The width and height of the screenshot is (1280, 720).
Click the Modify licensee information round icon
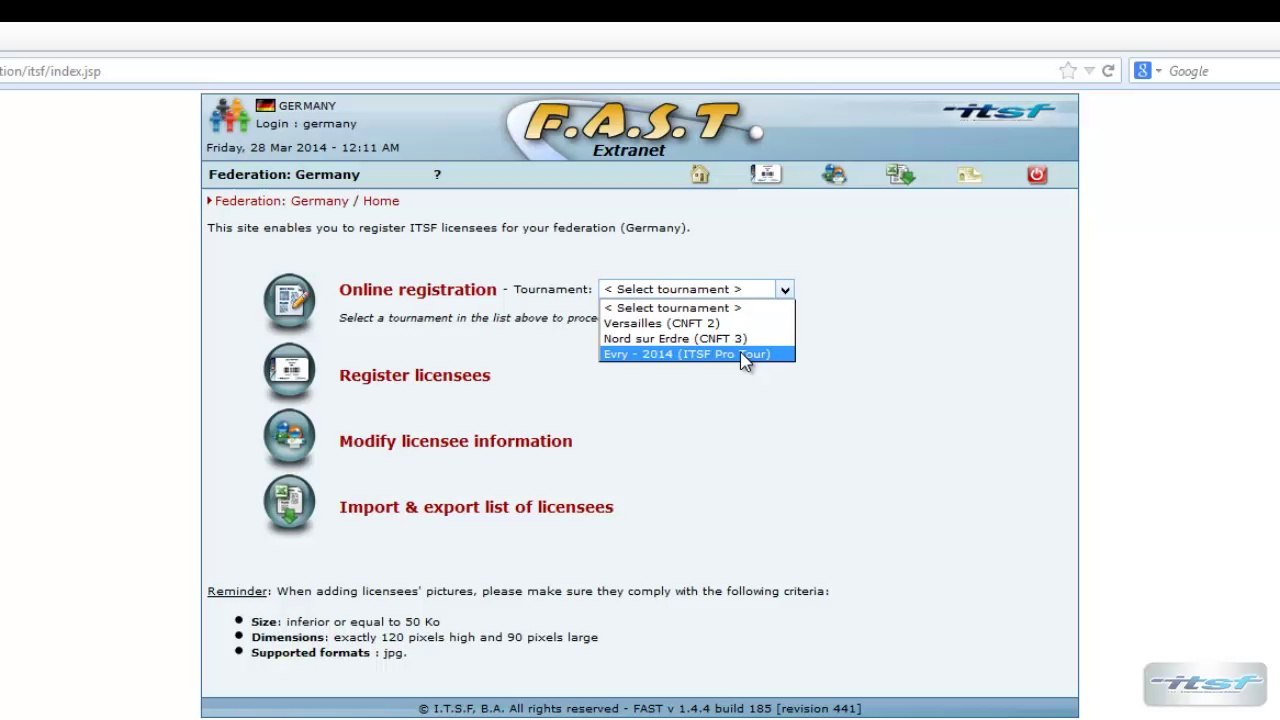point(289,438)
